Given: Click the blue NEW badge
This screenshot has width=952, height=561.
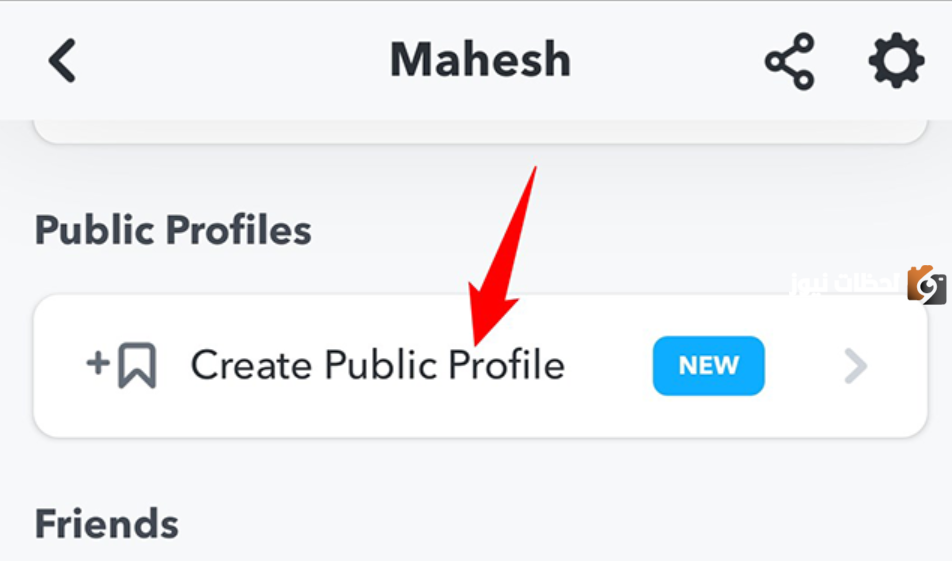Looking at the screenshot, I should [x=708, y=366].
